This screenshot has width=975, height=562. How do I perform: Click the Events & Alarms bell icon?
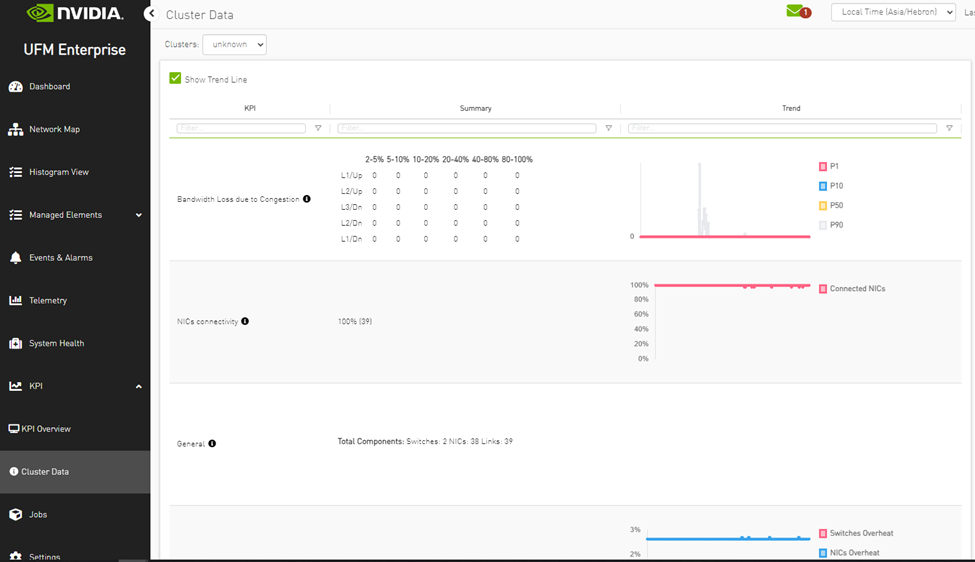click(15, 258)
